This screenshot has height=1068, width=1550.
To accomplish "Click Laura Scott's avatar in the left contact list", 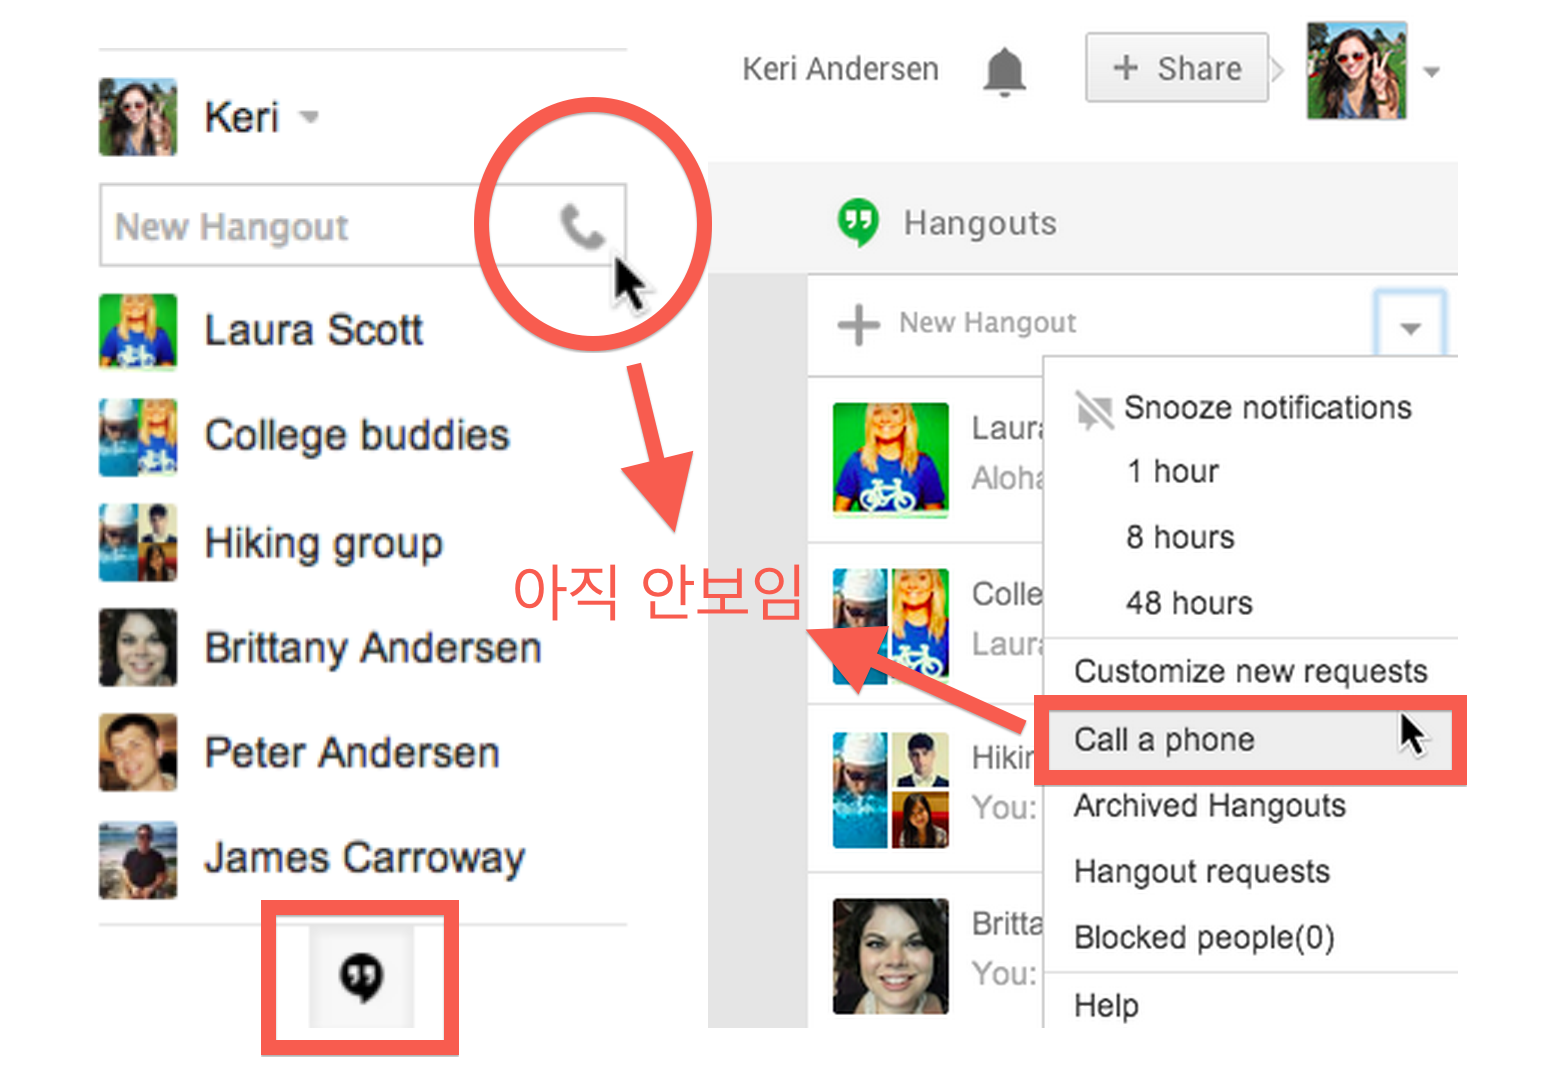I will click(138, 331).
